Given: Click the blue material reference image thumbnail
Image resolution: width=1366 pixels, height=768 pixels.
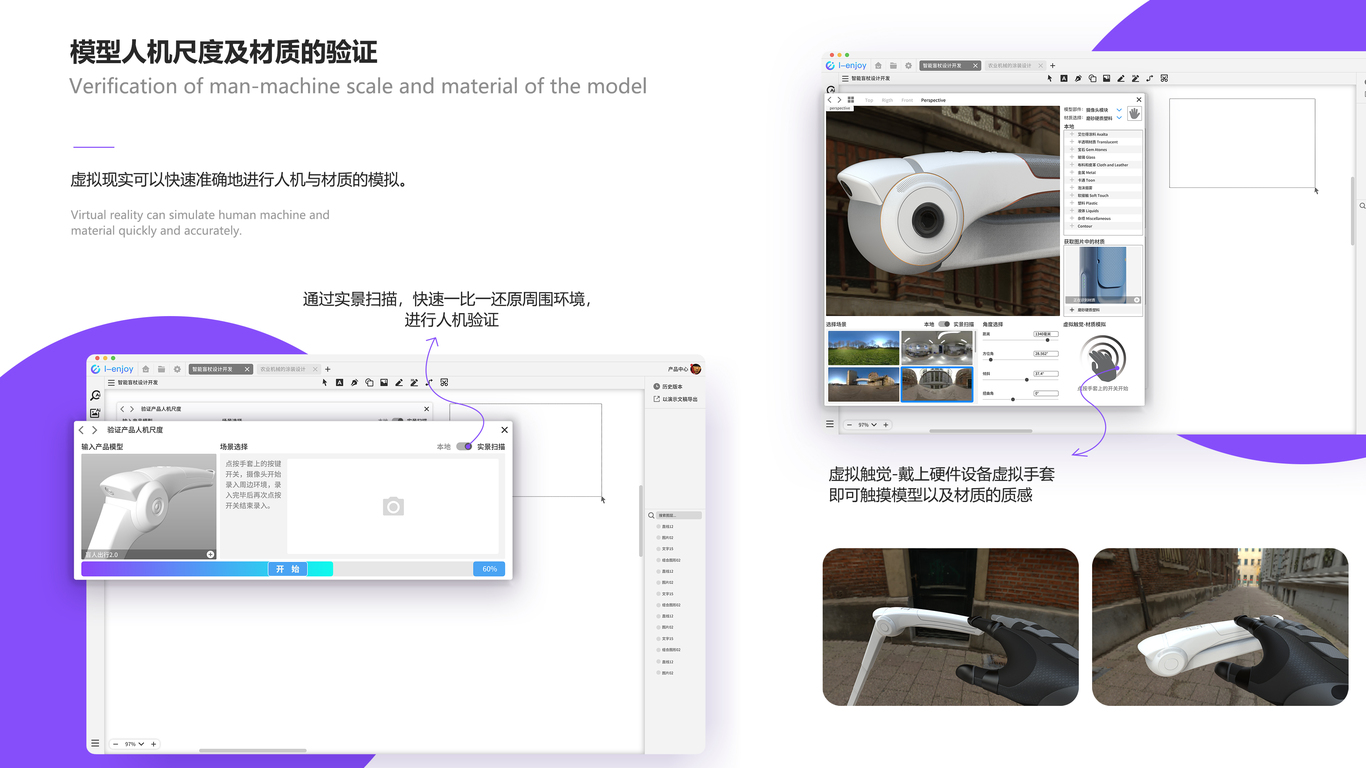Looking at the screenshot, I should [x=1102, y=275].
